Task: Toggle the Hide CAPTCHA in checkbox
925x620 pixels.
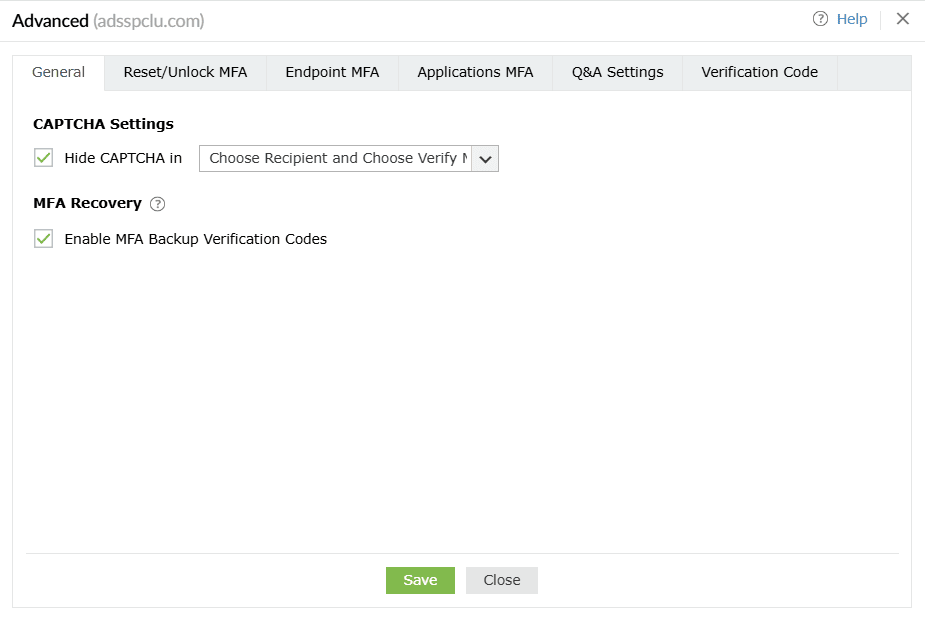Action: 43,157
